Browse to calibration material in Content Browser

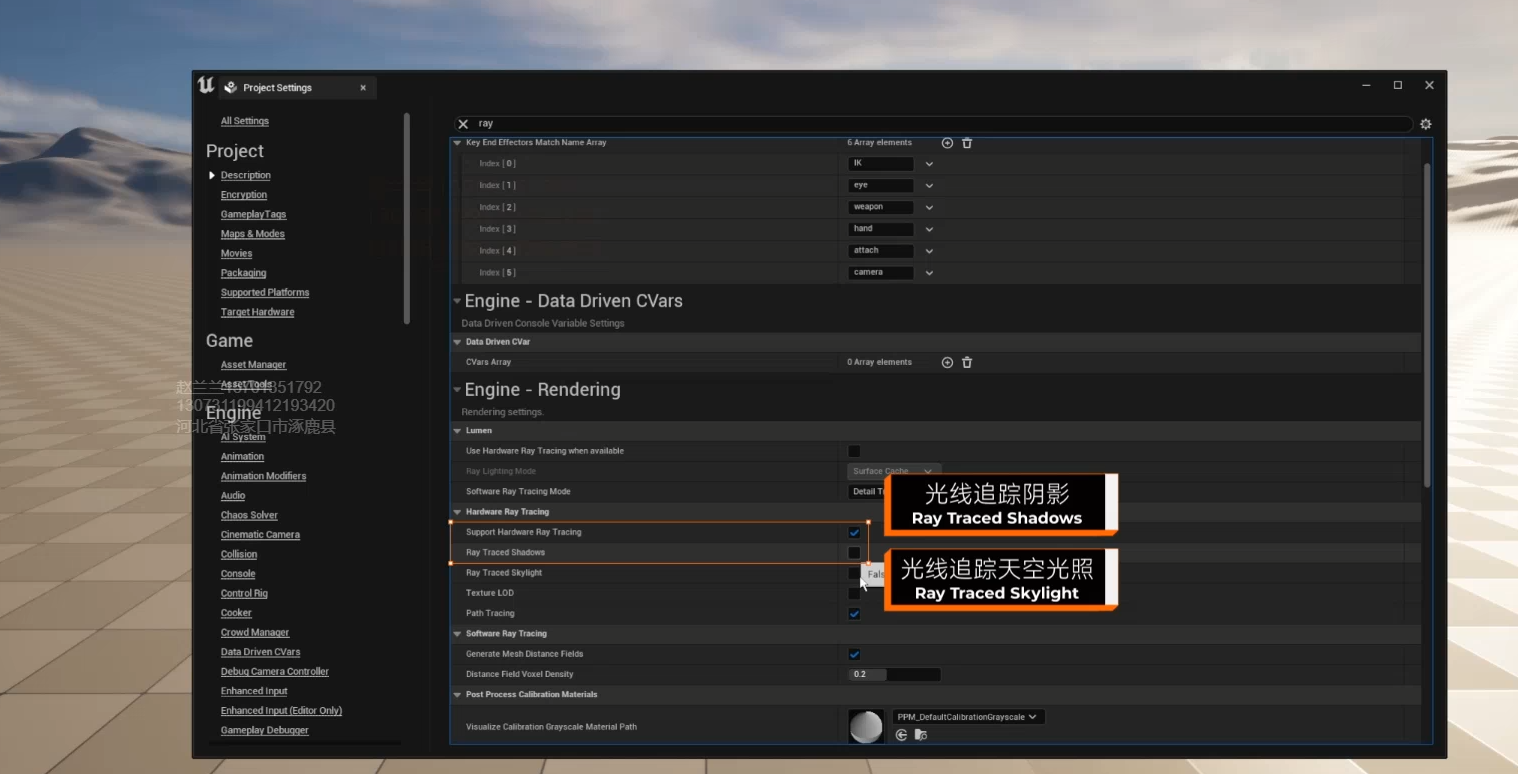[921, 735]
